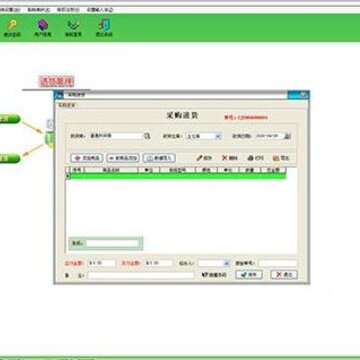Open the last menu in the main menu bar
Viewport: 360px width, 360px height.
100,10
